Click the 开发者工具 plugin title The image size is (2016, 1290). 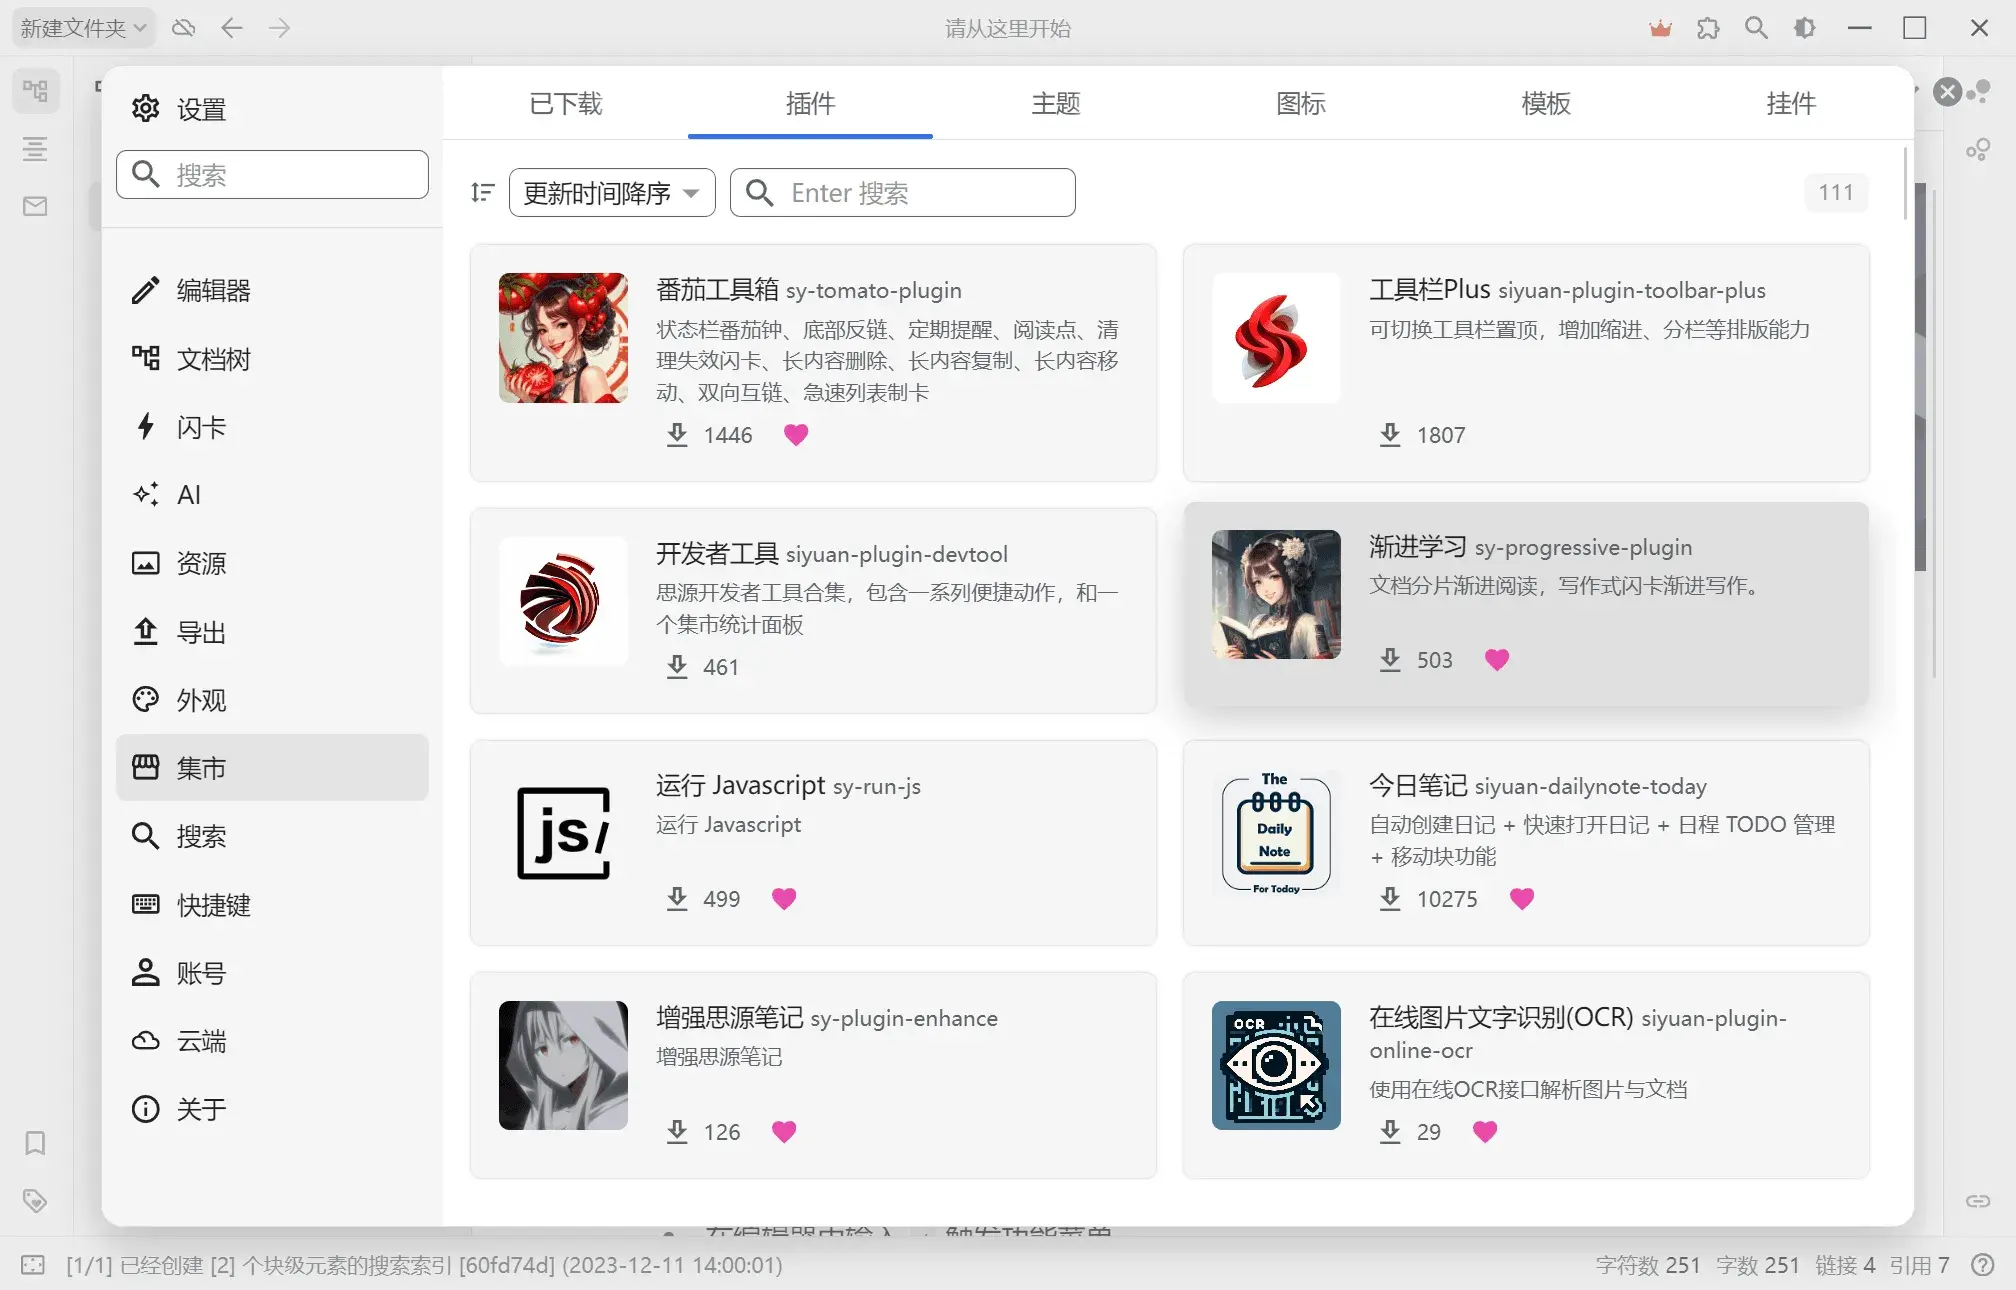717,553
